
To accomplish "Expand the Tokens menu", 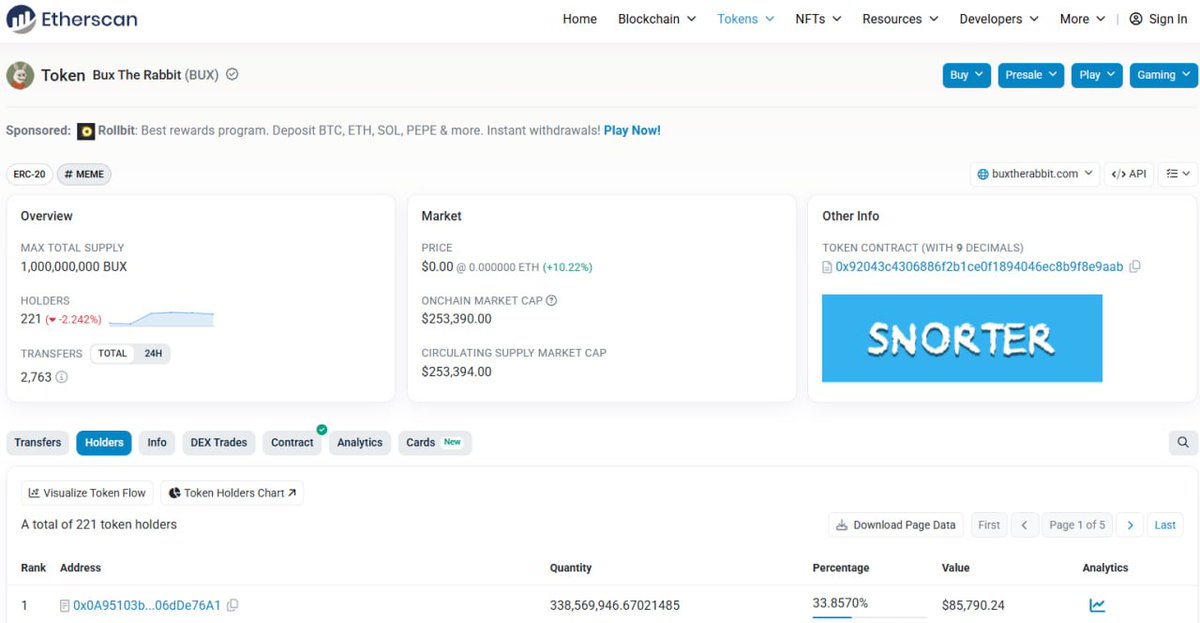I will pyautogui.click(x=746, y=19).
